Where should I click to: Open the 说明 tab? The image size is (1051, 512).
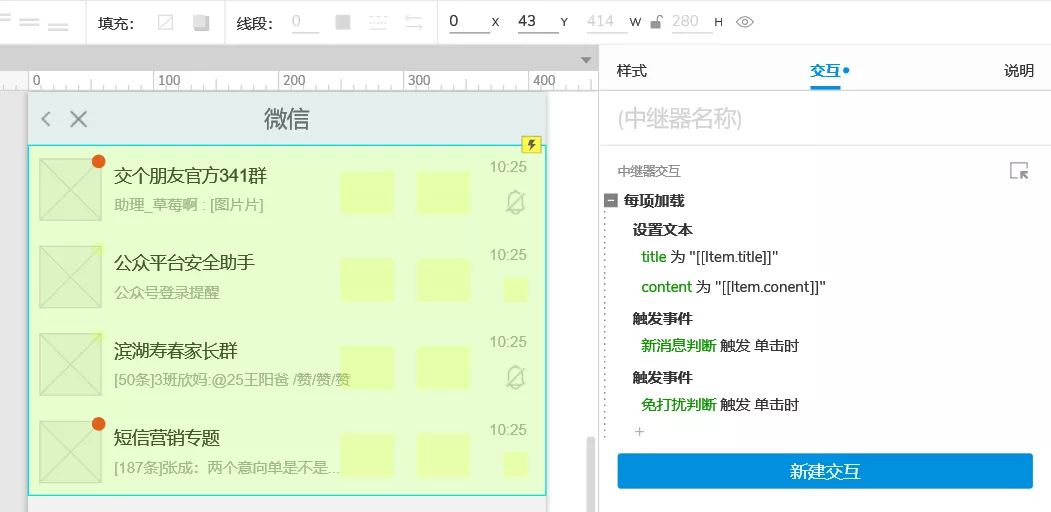click(x=1019, y=70)
